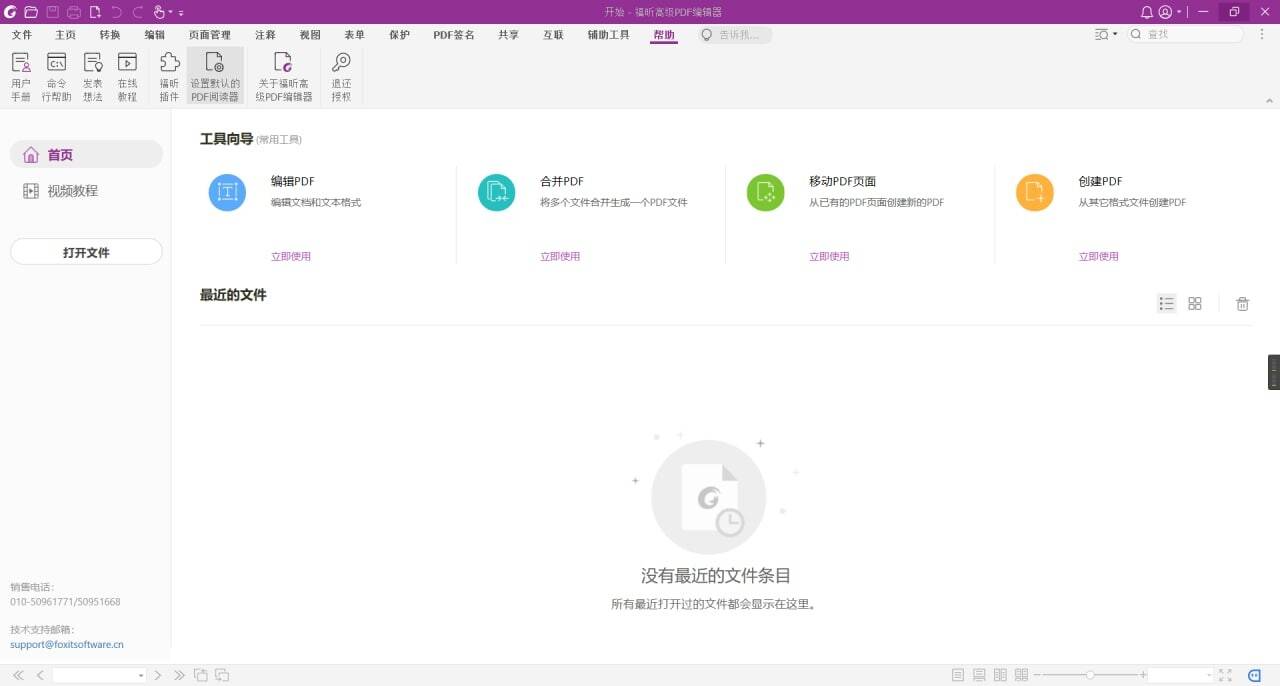This screenshot has width=1280, height=686.
Task: Toggle continuous facing view in status bar
Action: click(x=1021, y=675)
